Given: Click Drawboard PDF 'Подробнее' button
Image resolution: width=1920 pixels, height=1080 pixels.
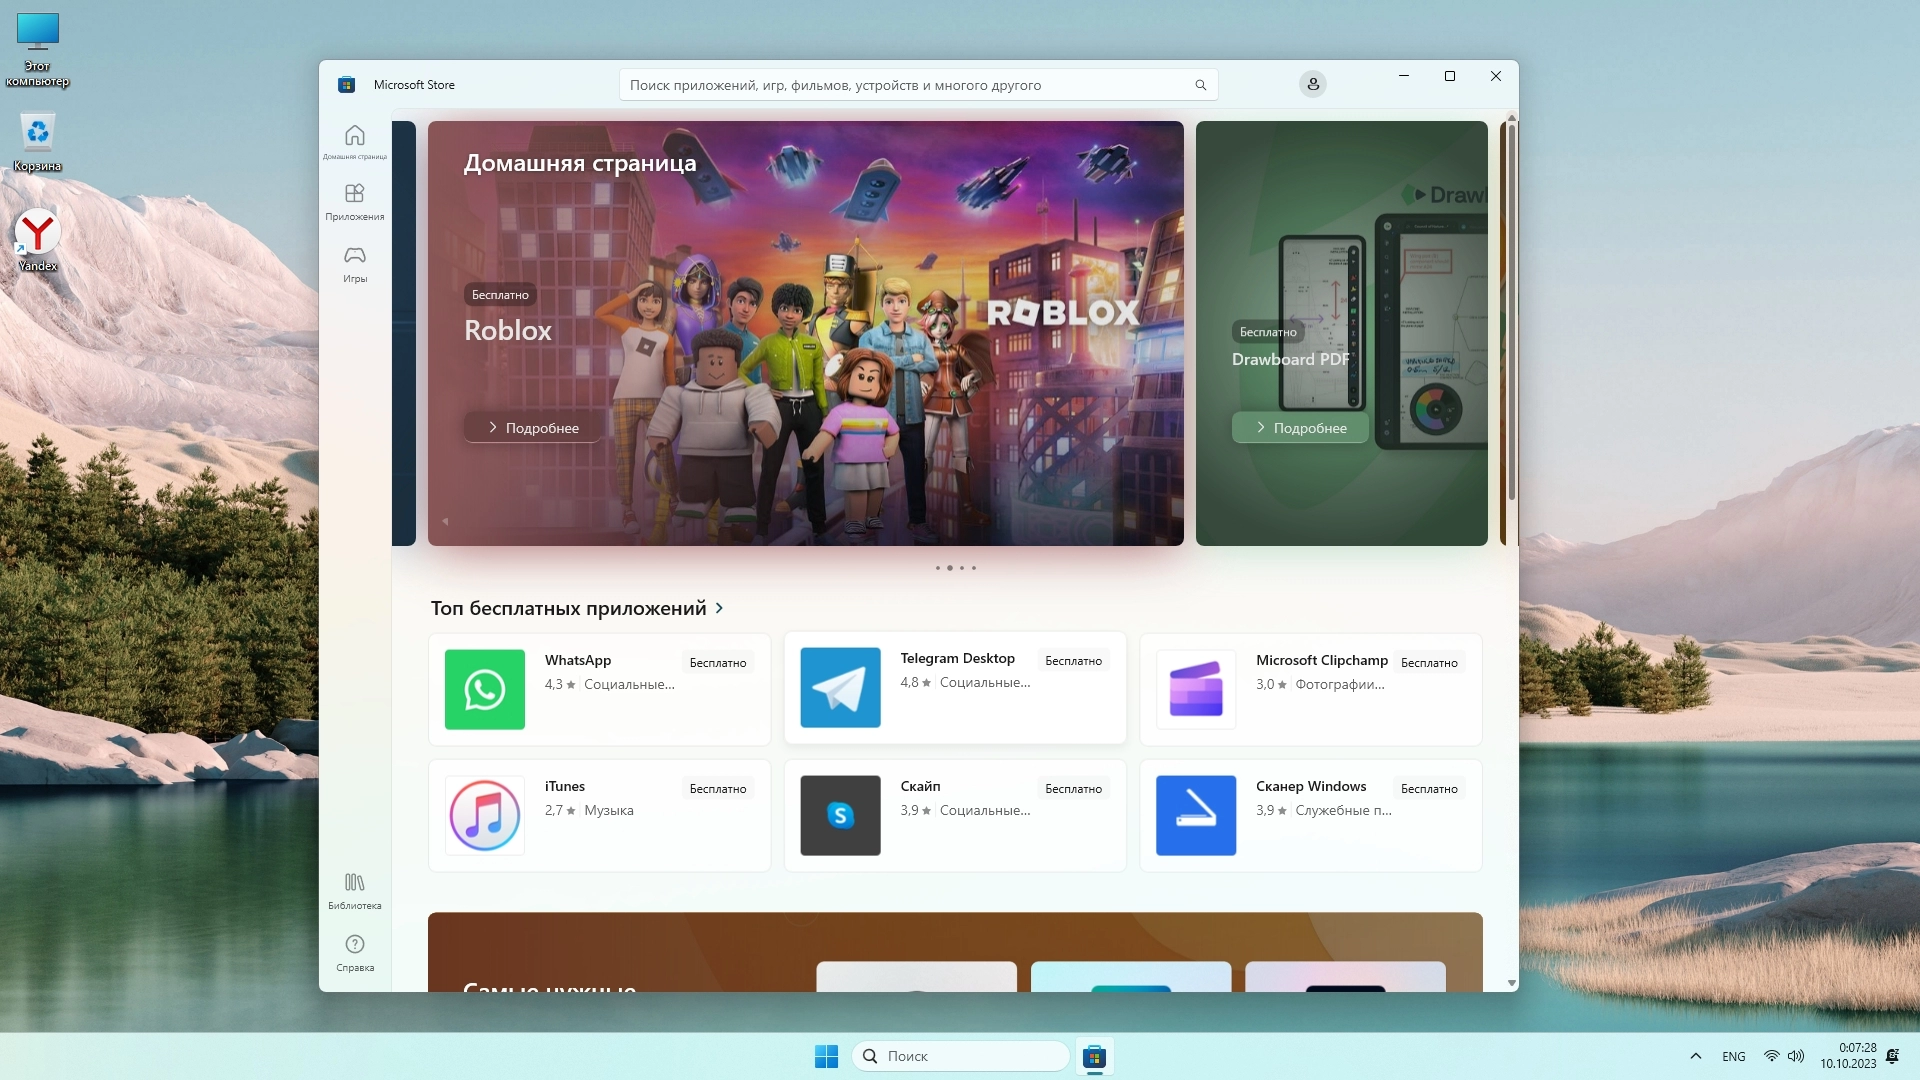Looking at the screenshot, I should coord(1300,428).
